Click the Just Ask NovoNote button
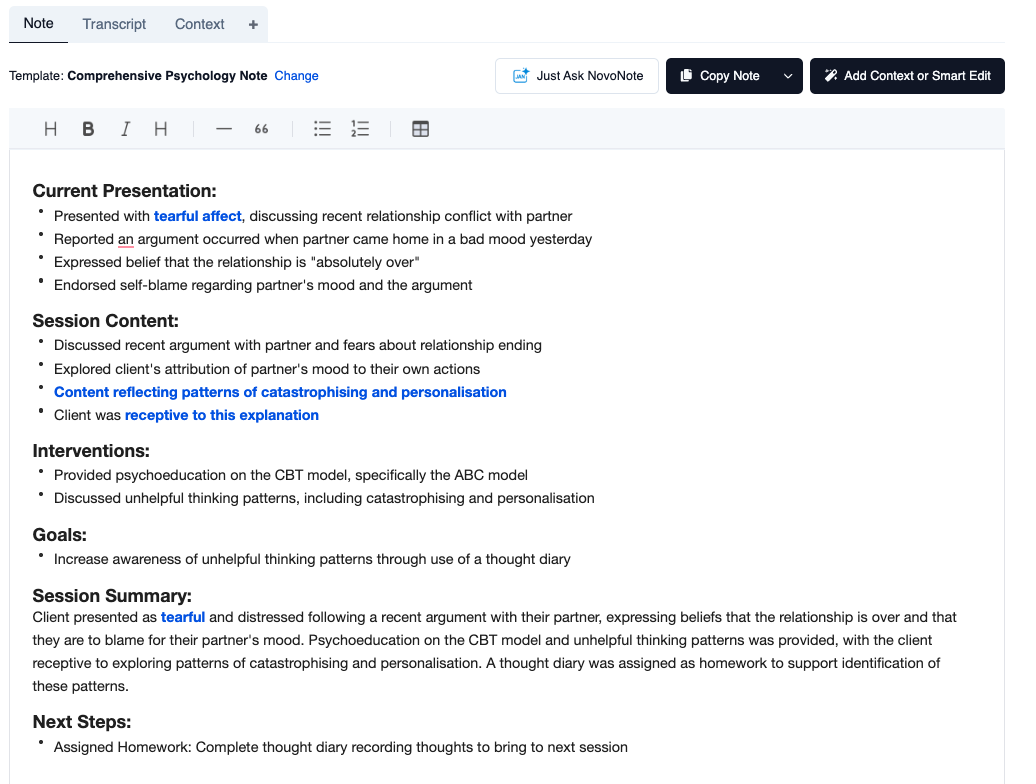Viewport: 1036px width, 784px height. click(577, 76)
